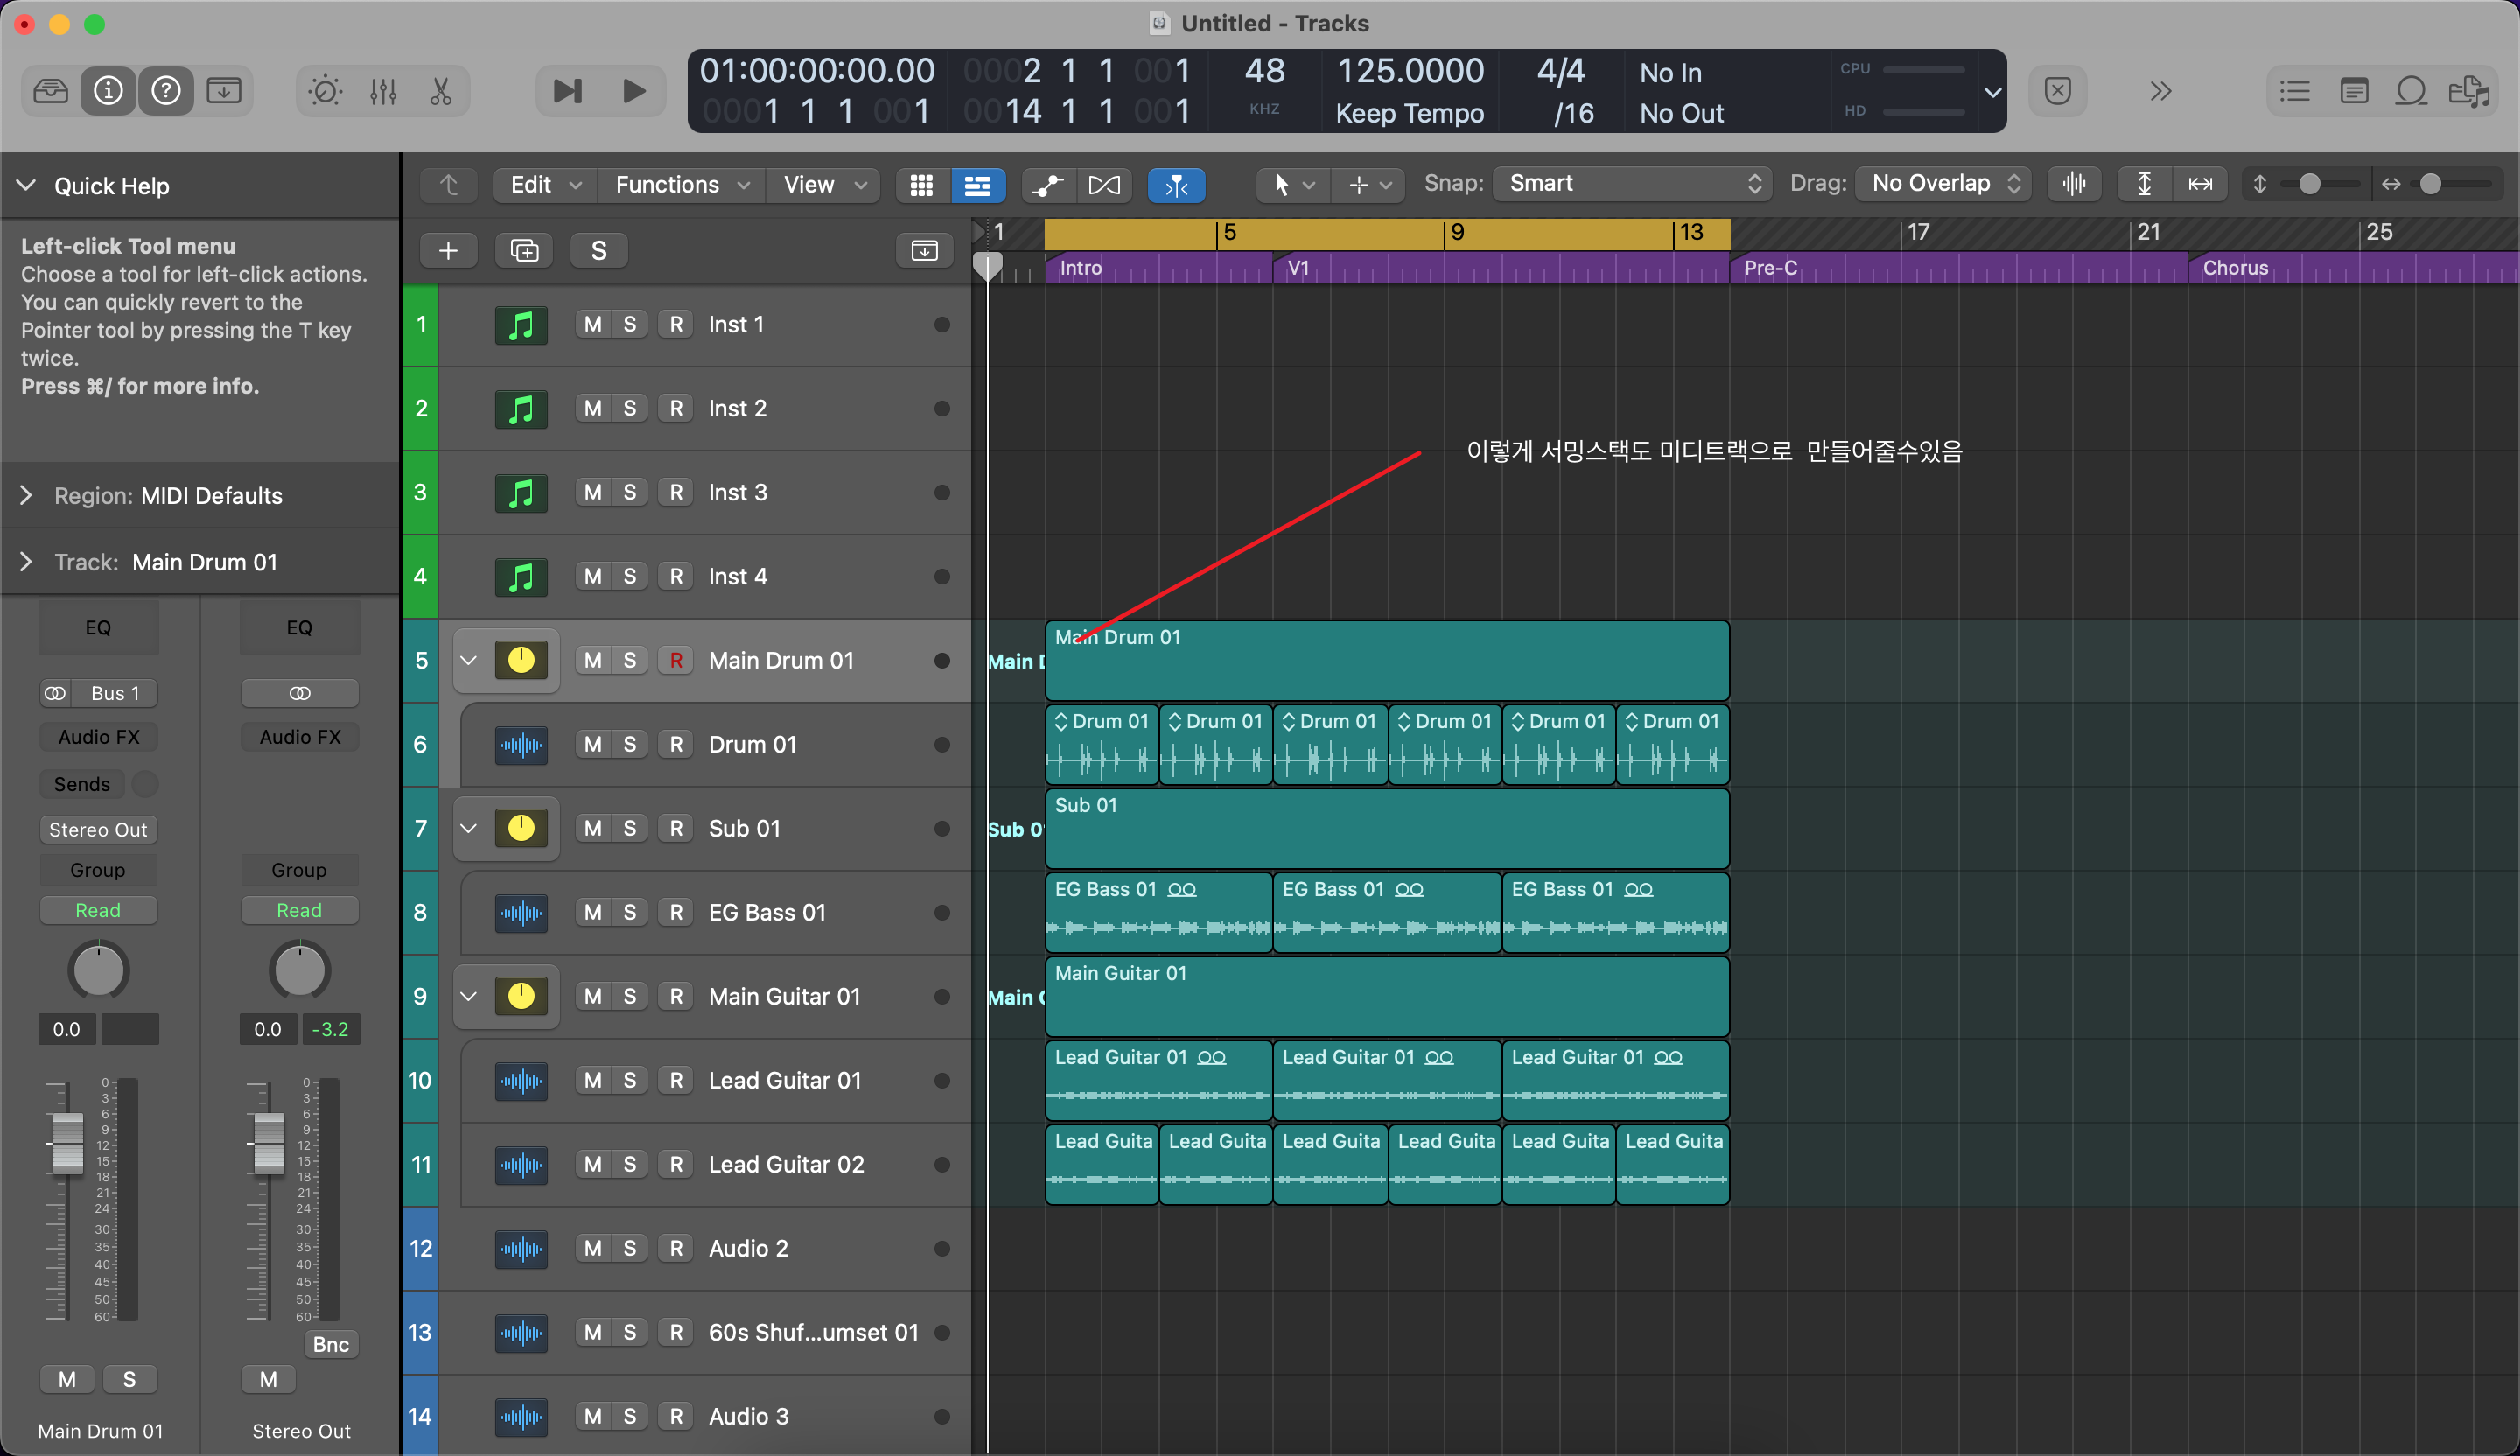Open Loop Browser icon
The width and height of the screenshot is (2520, 1456).
[2412, 92]
